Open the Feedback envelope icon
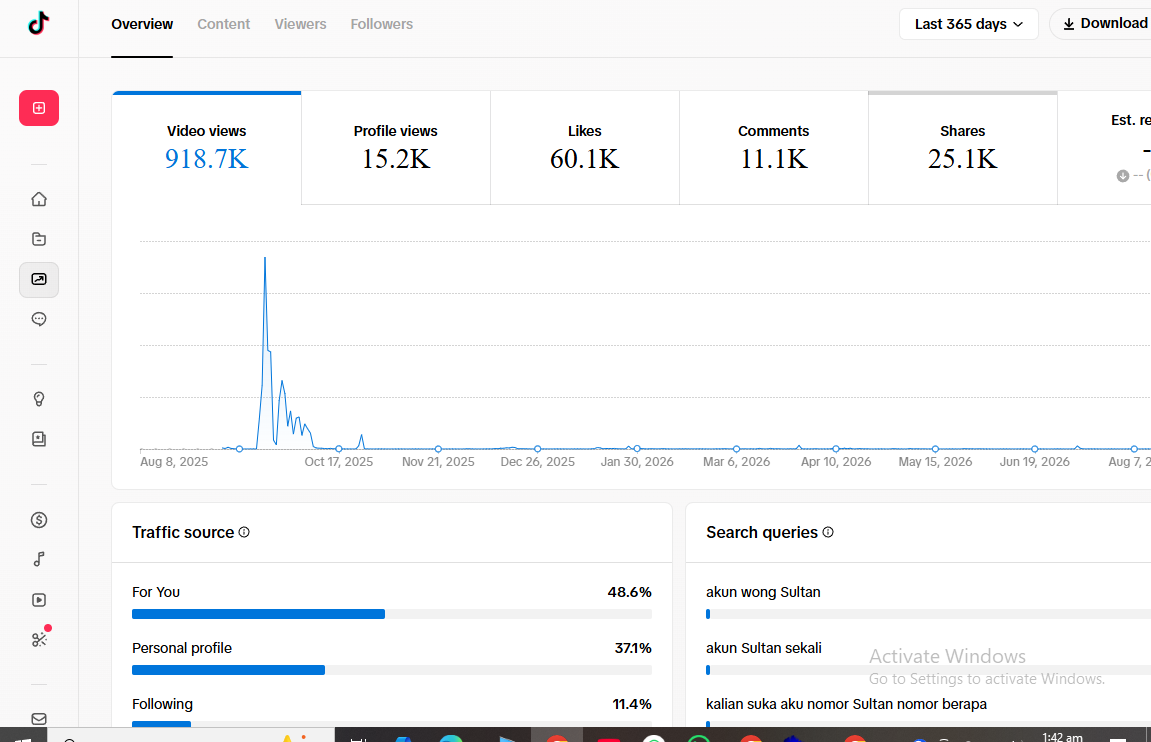 [x=39, y=719]
